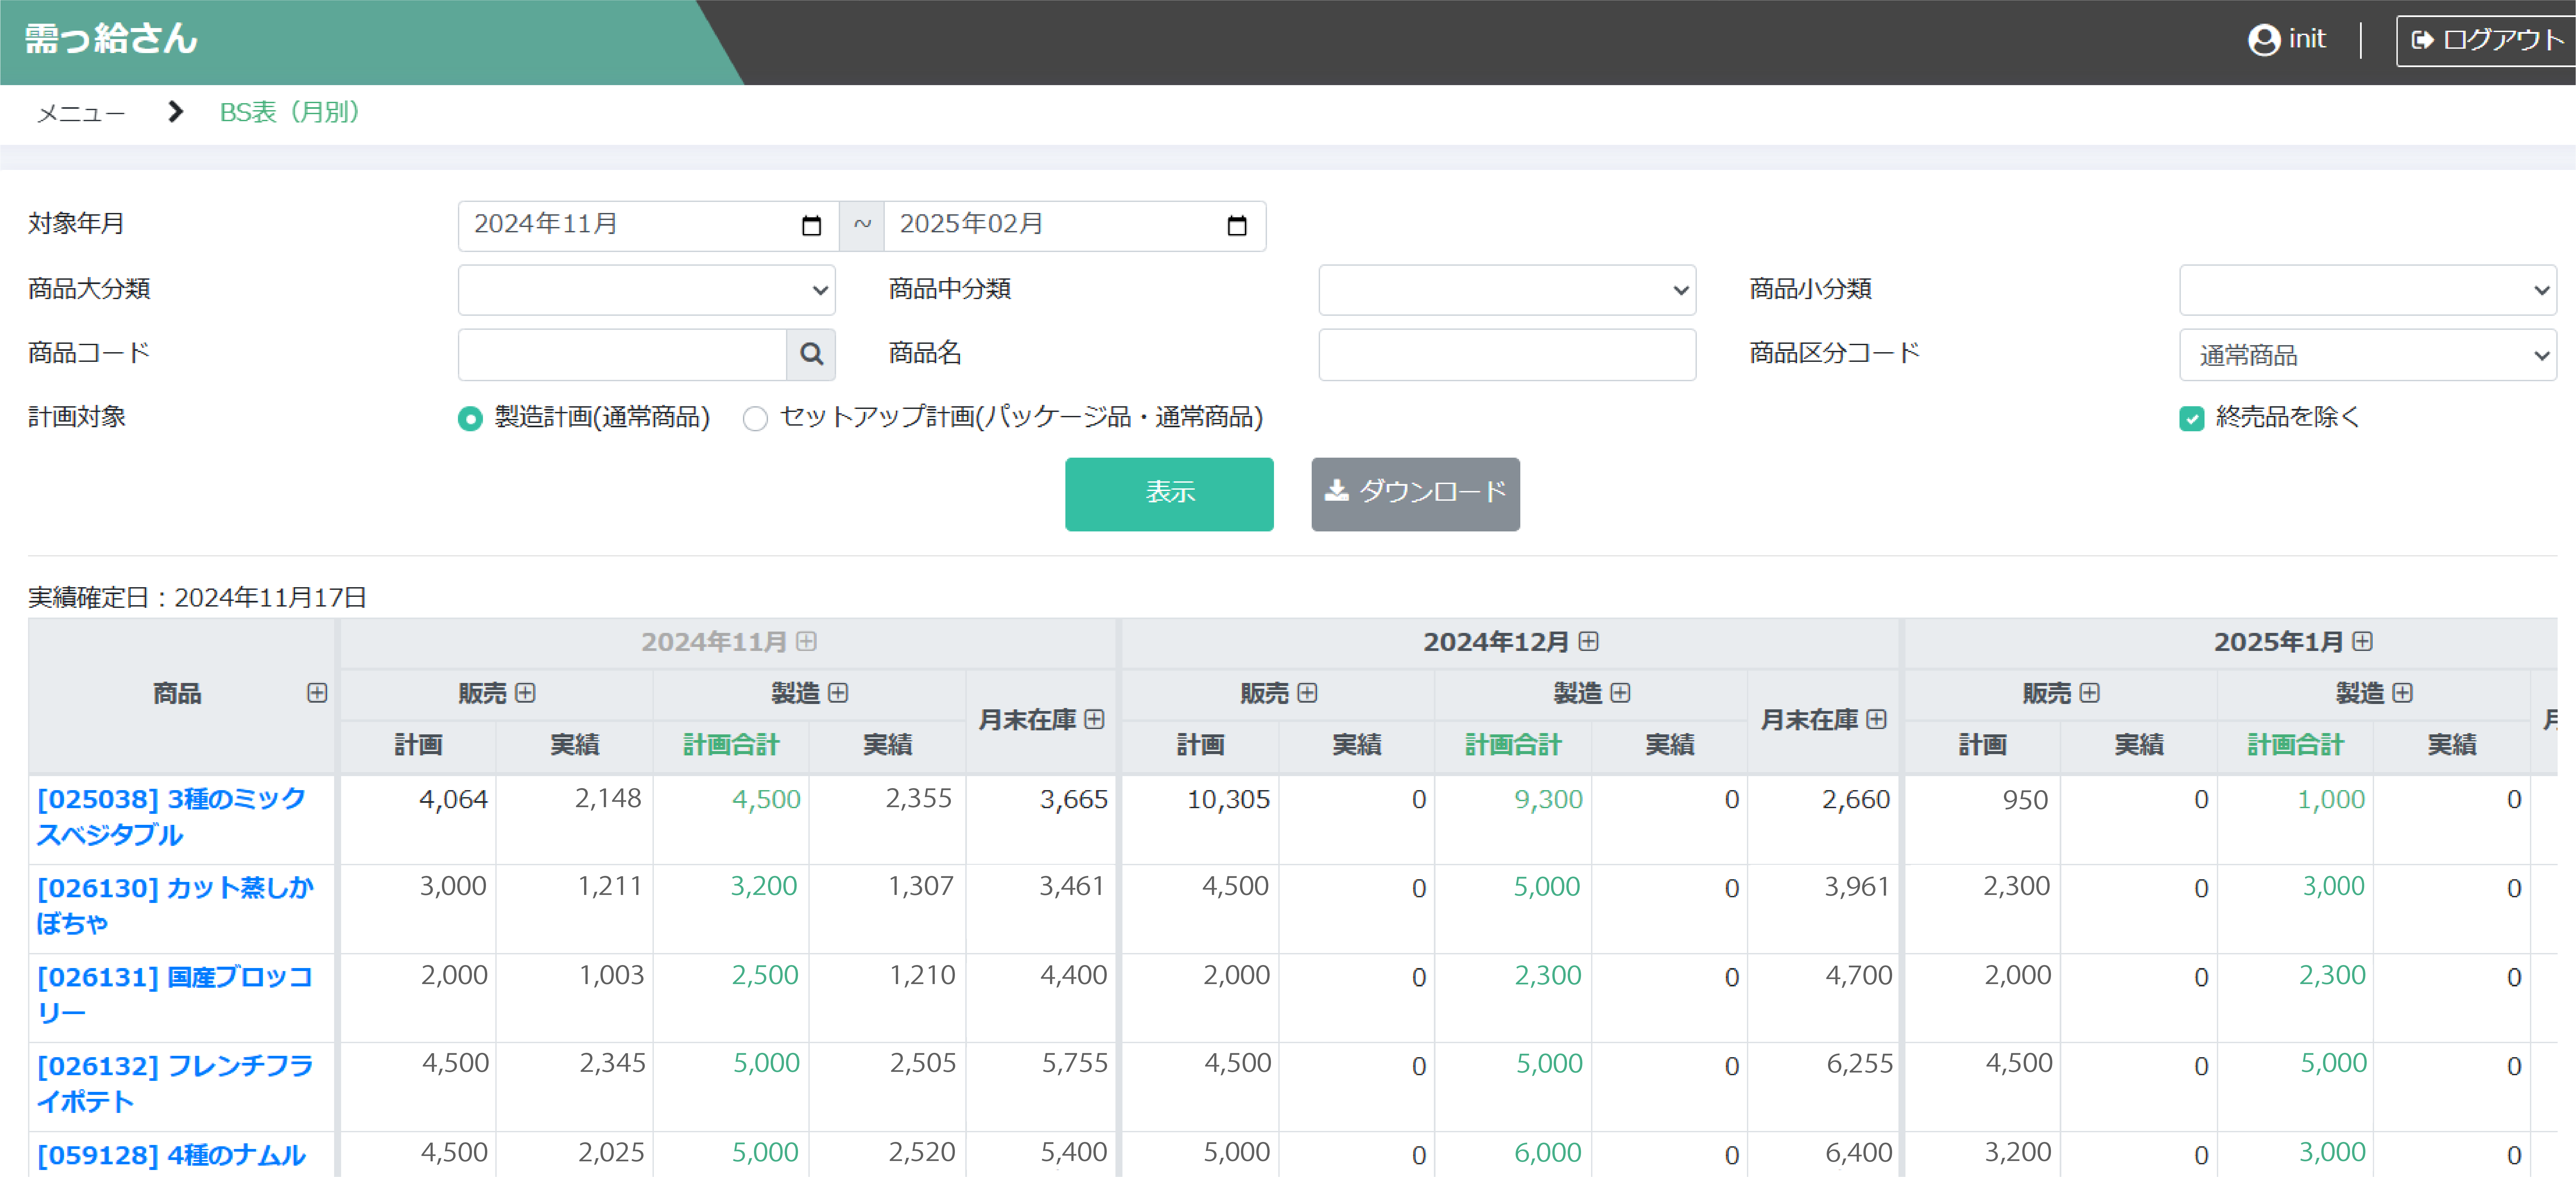Screen dimensions: 2576x1177
Task: Click 950 January sales plan value
Action: pyautogui.click(x=2025, y=800)
